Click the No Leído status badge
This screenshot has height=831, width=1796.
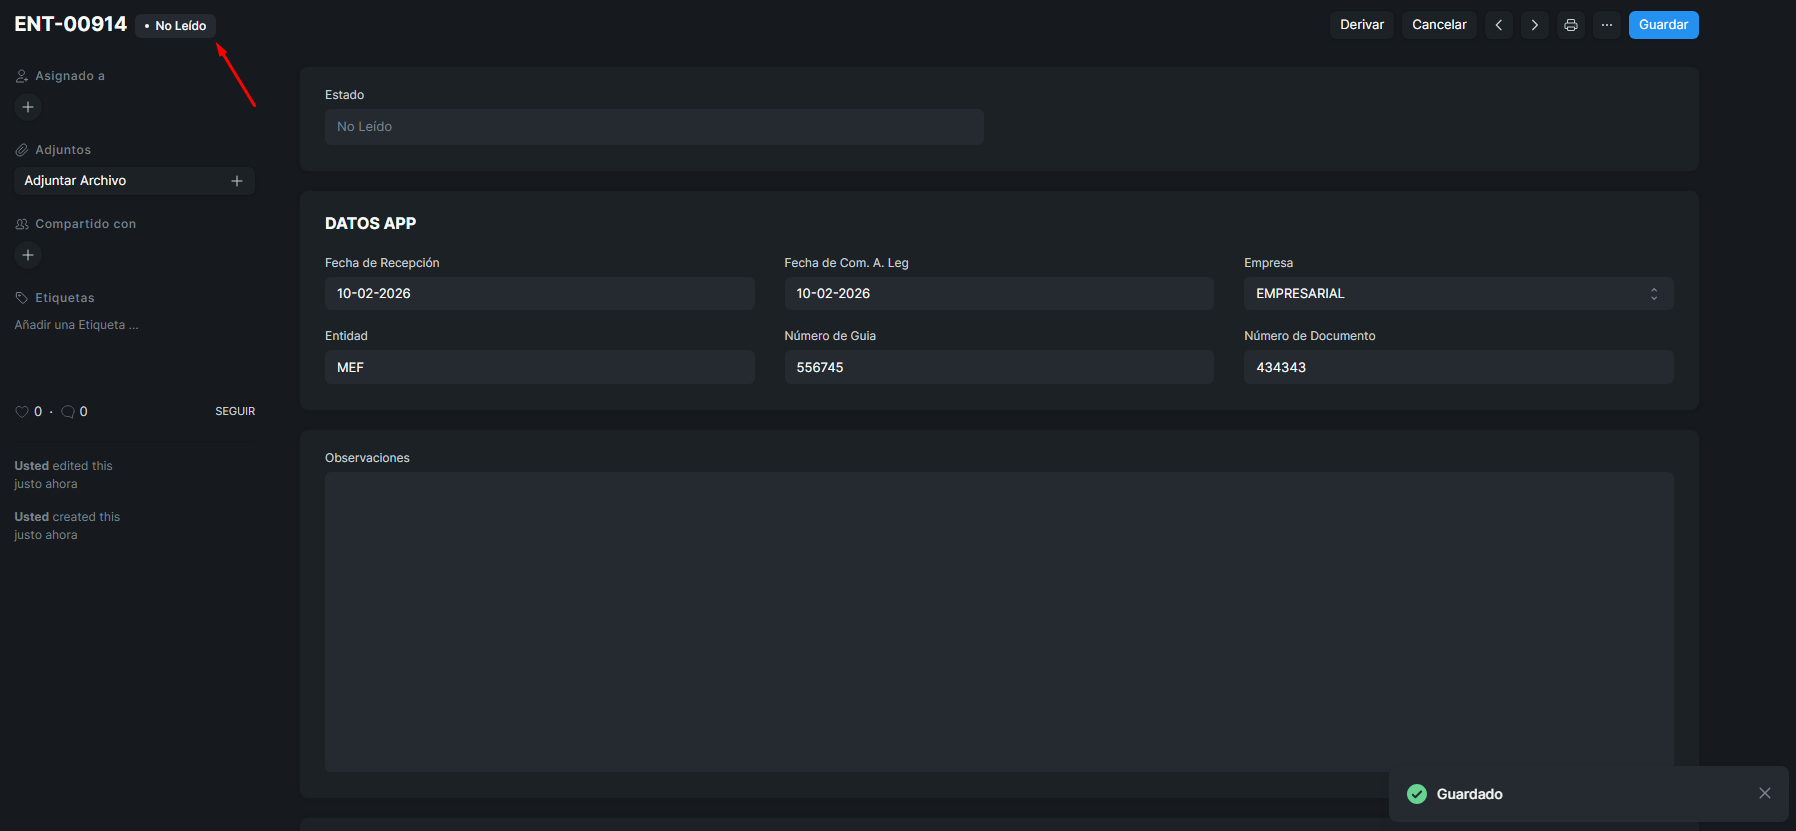pyautogui.click(x=176, y=26)
